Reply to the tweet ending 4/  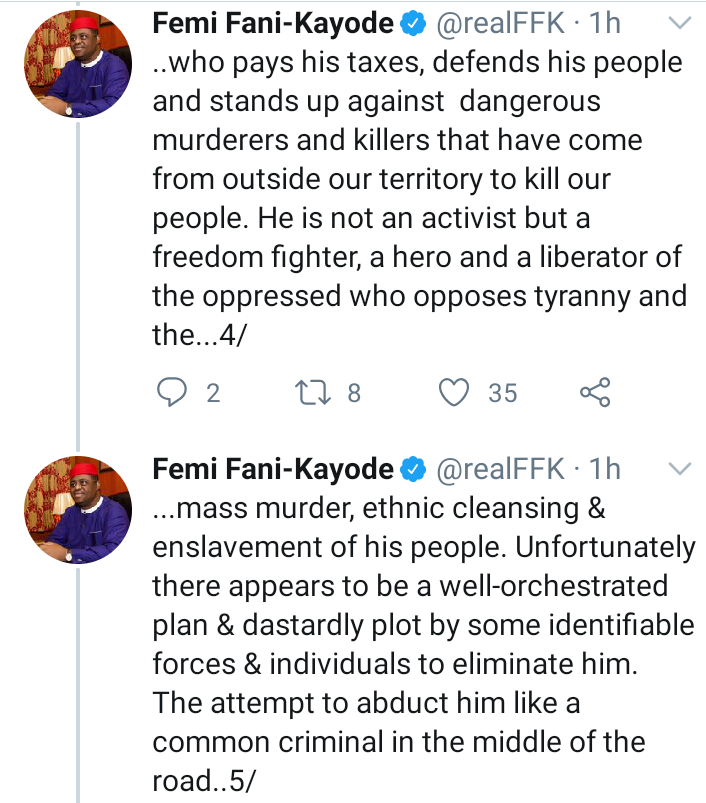tap(171, 392)
